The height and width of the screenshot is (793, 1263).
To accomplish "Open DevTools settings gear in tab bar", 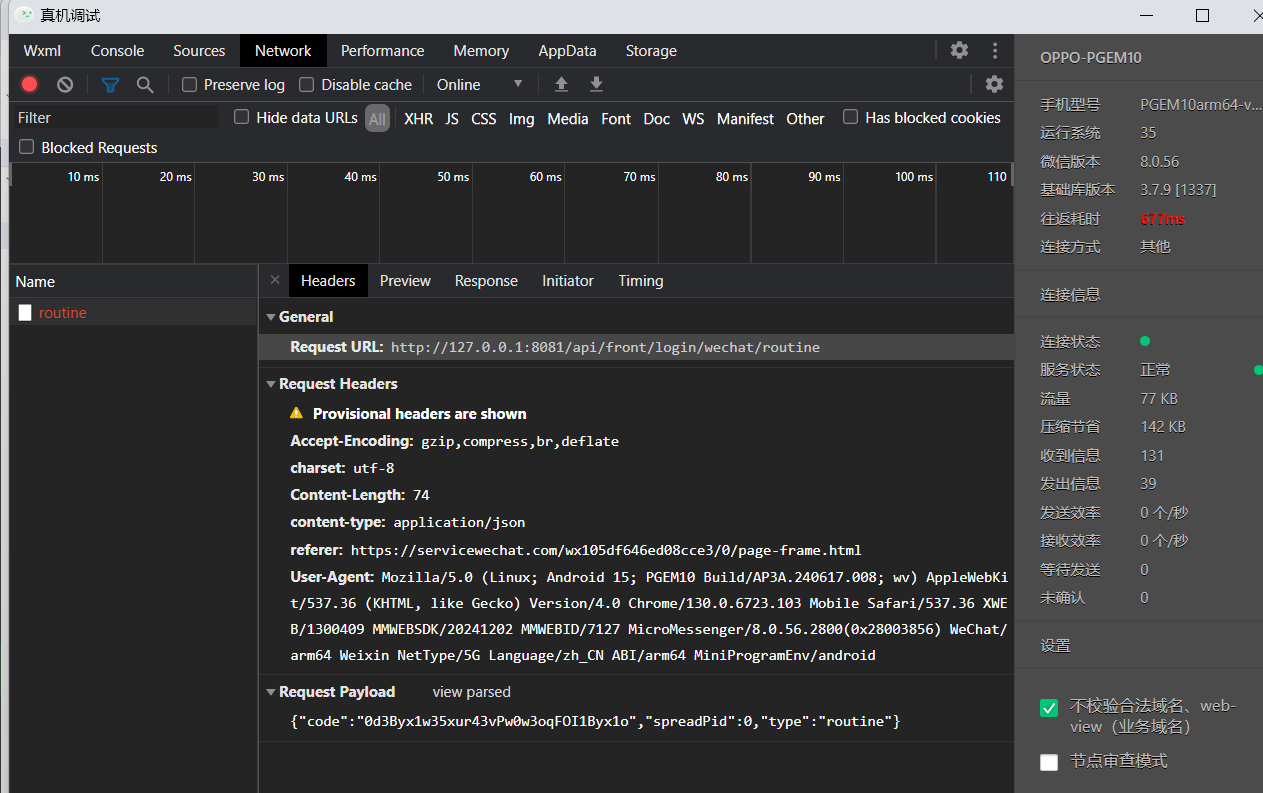I will pyautogui.click(x=959, y=50).
